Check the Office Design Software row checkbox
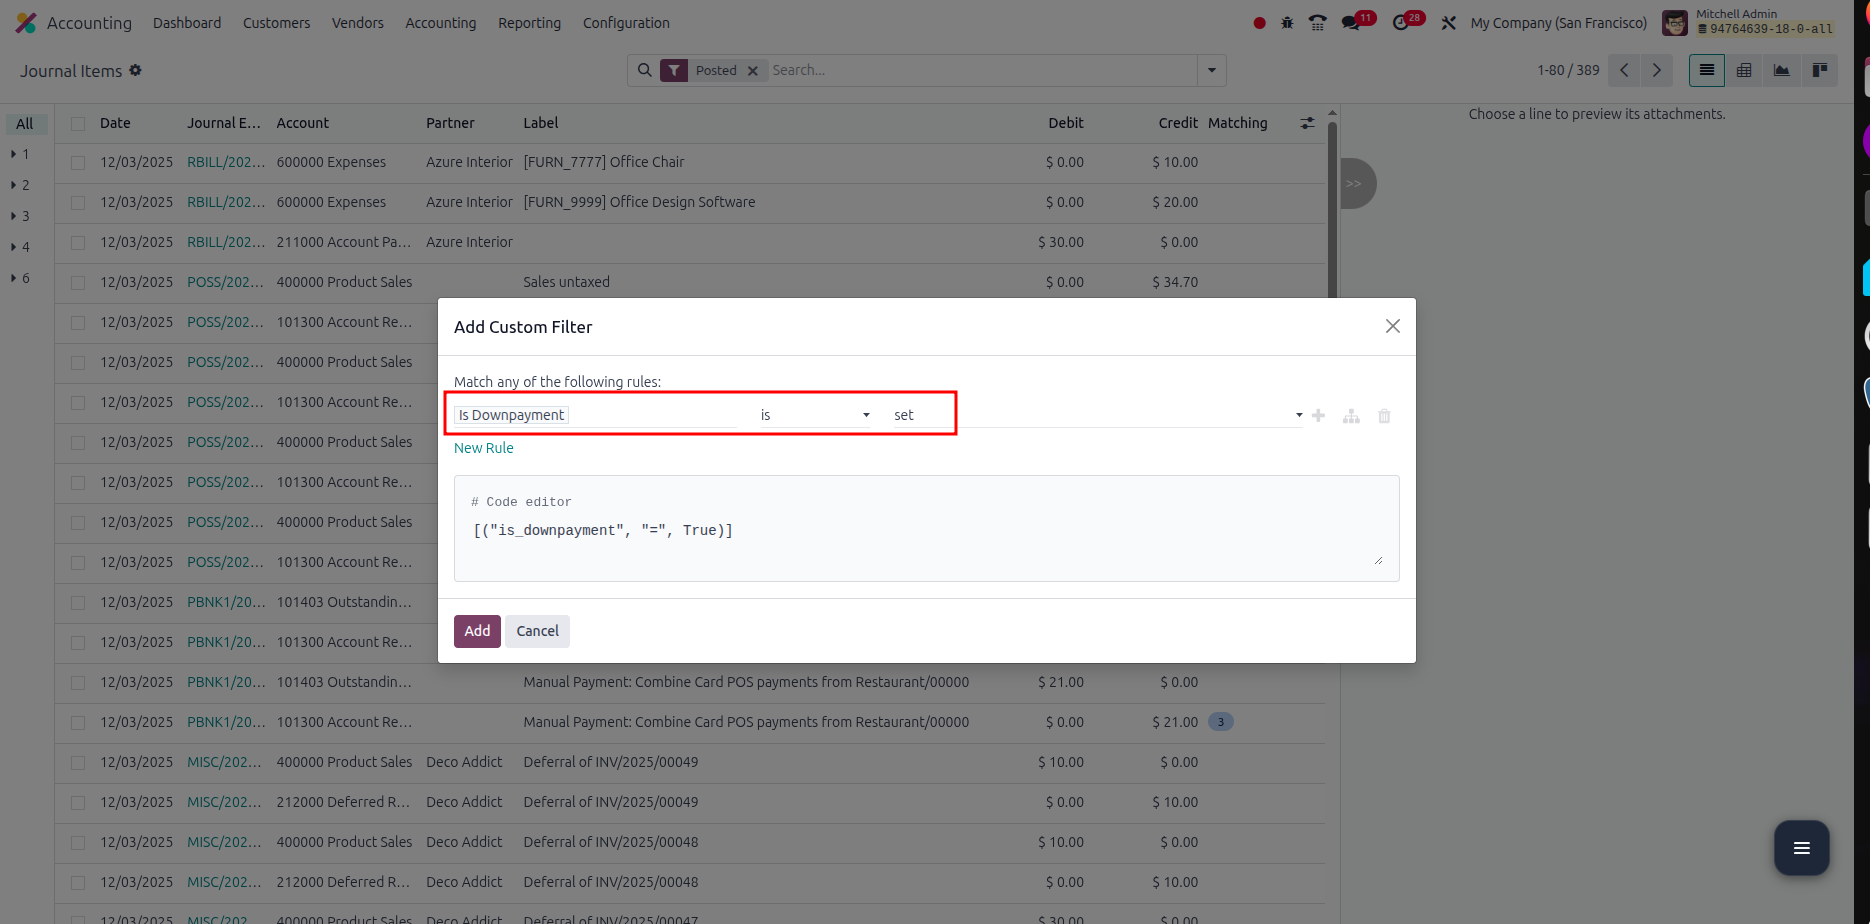Image resolution: width=1870 pixels, height=924 pixels. (x=78, y=203)
